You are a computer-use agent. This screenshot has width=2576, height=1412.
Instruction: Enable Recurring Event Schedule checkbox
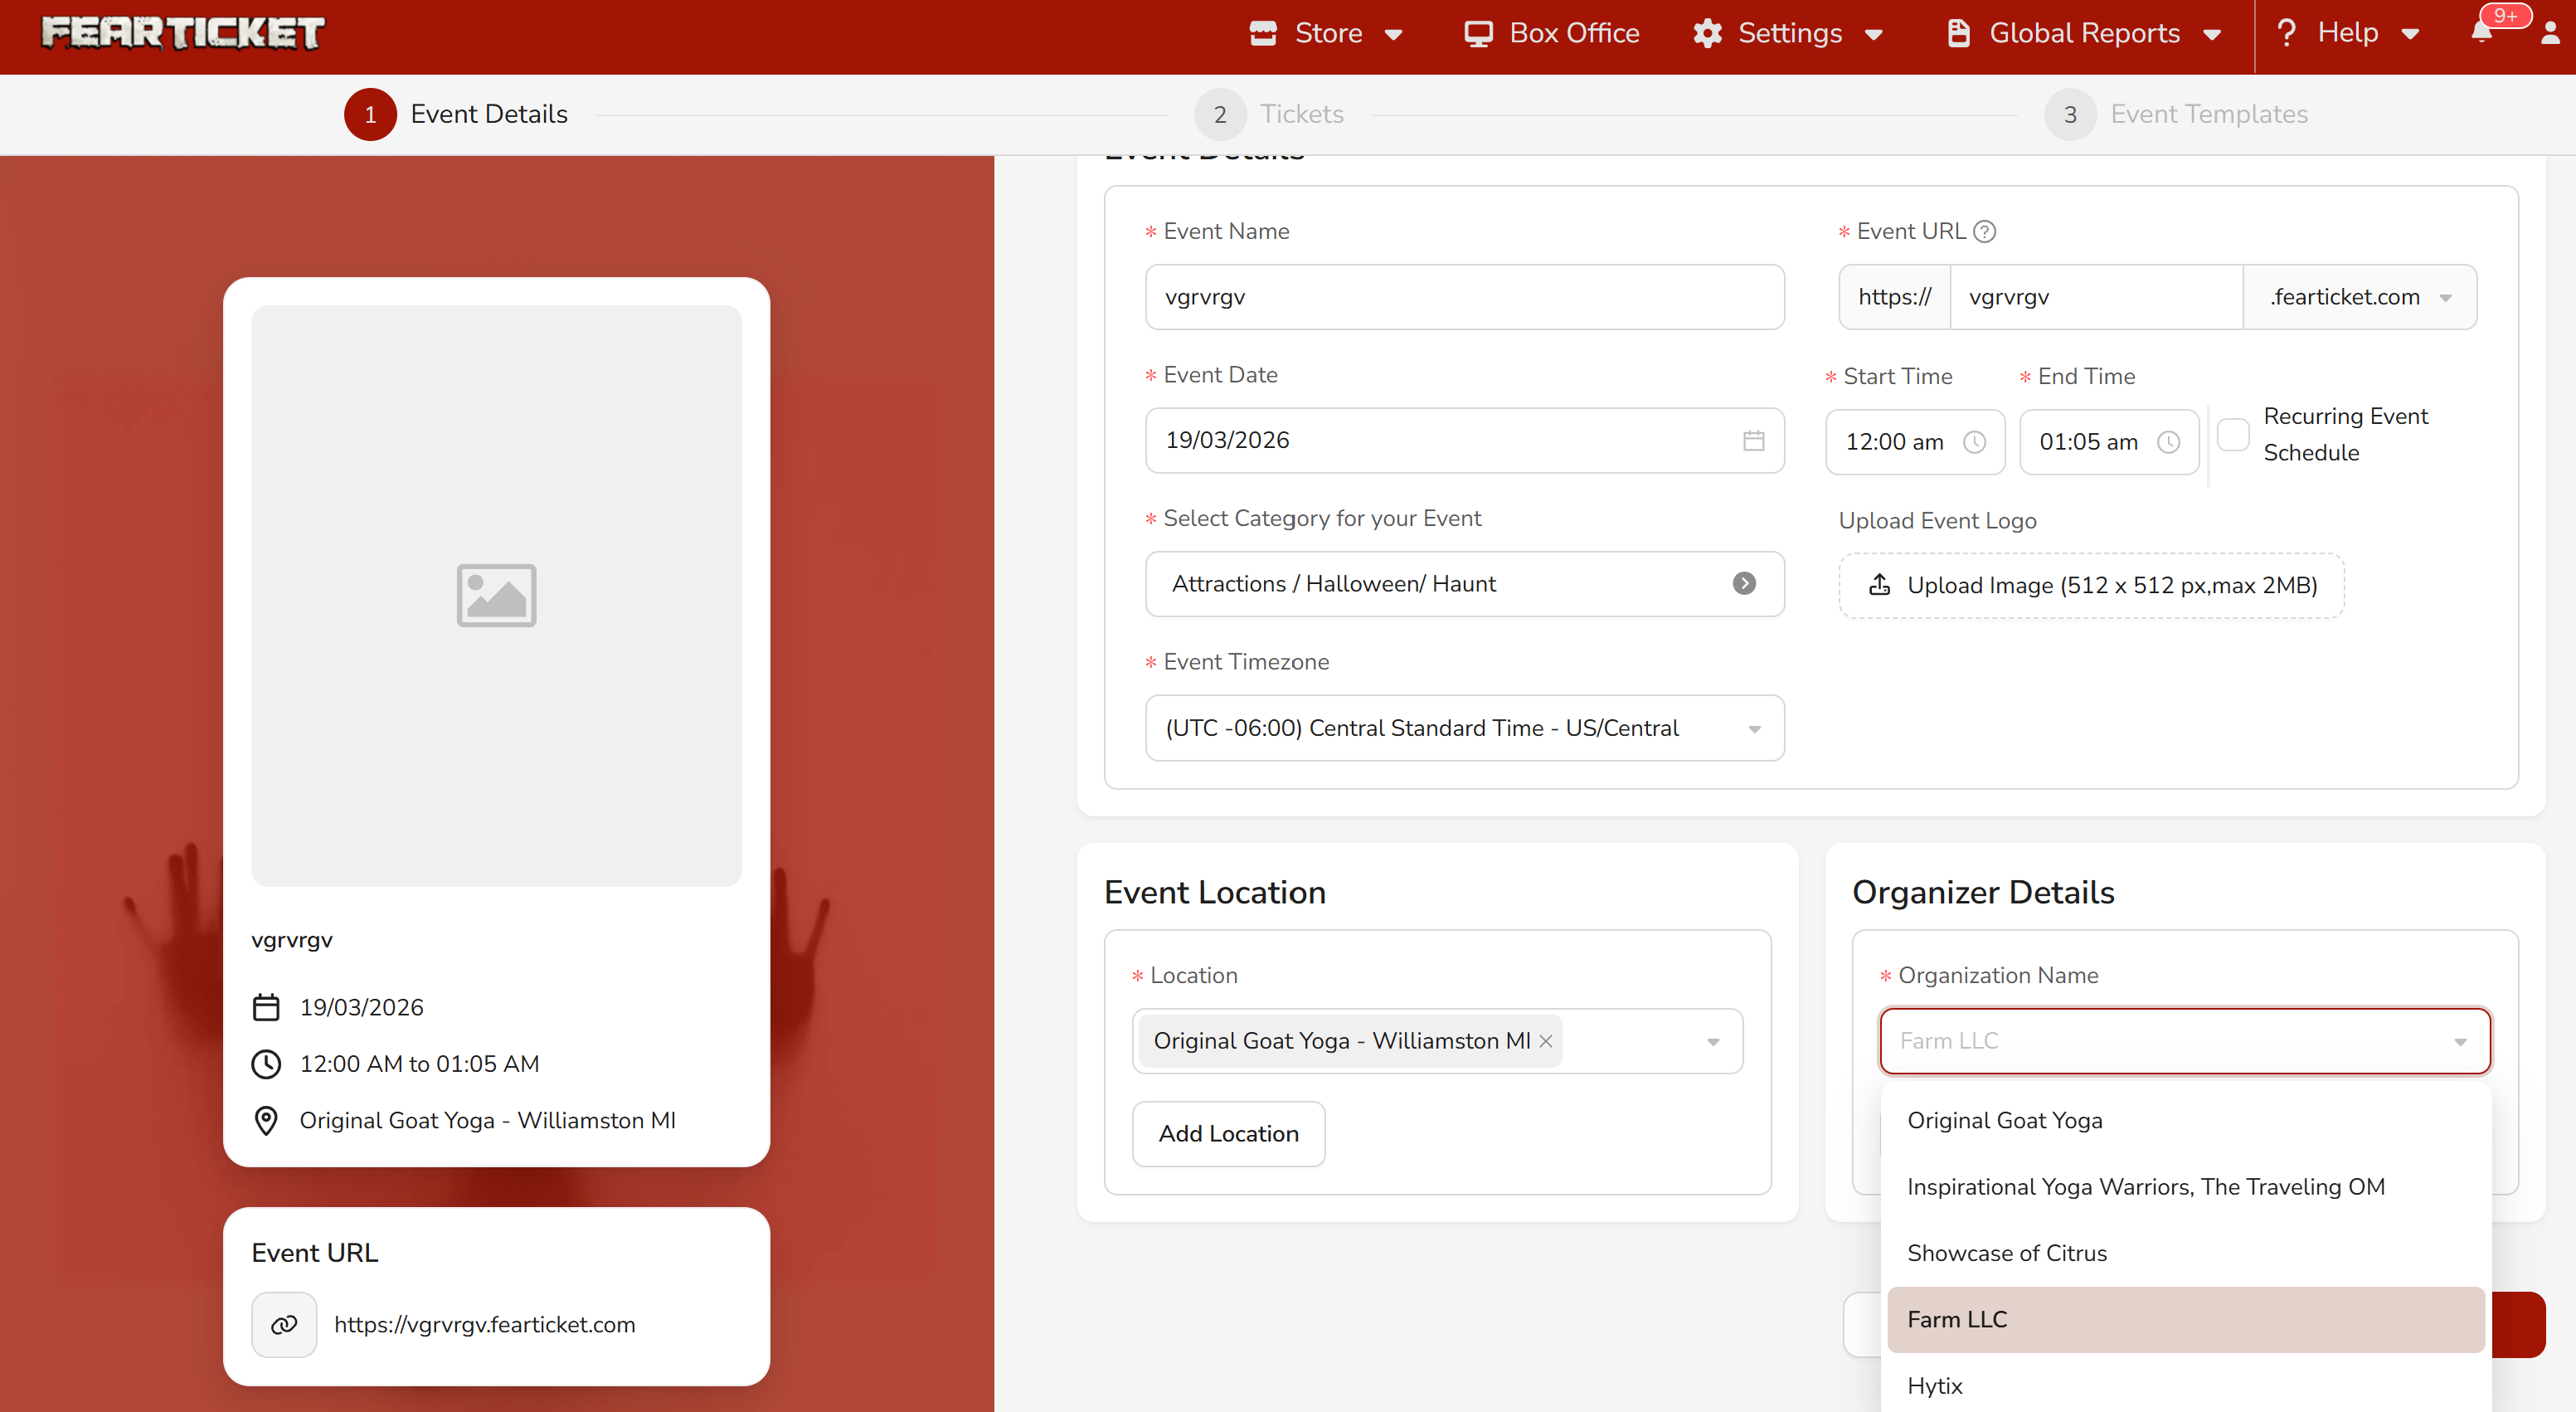click(2233, 435)
